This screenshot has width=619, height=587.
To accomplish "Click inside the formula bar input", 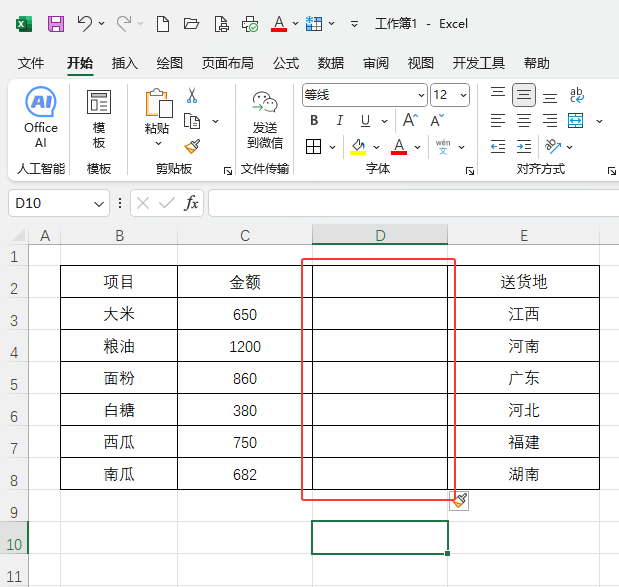I will [413, 203].
